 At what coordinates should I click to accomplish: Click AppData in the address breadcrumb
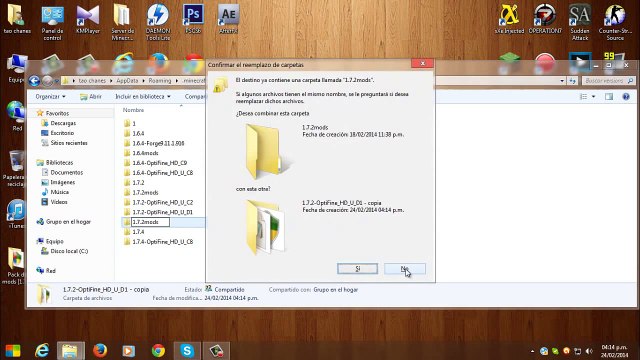(127, 81)
